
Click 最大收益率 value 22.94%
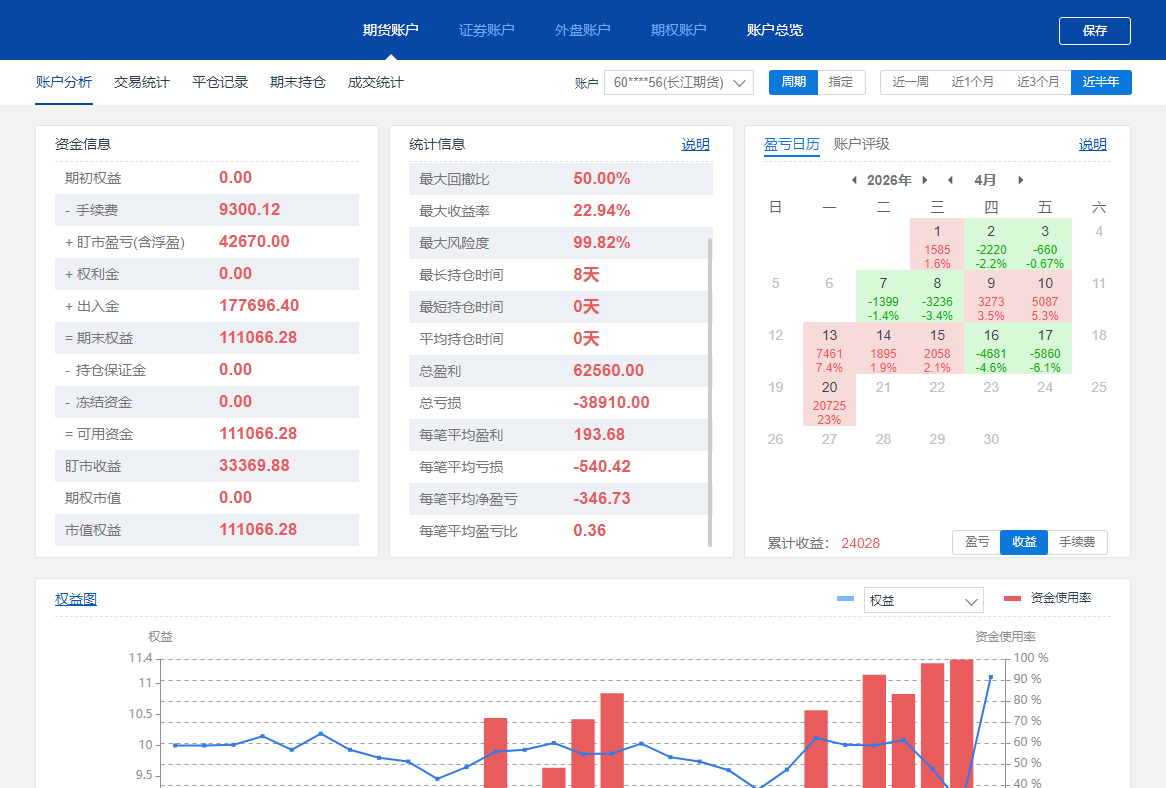click(x=602, y=210)
